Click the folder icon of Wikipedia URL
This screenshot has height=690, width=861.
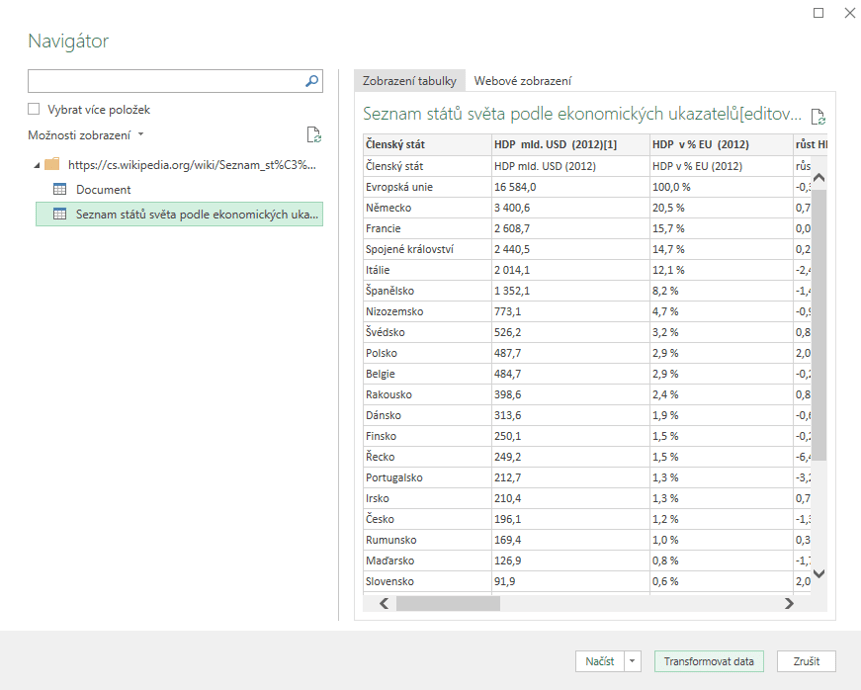tap(52, 165)
